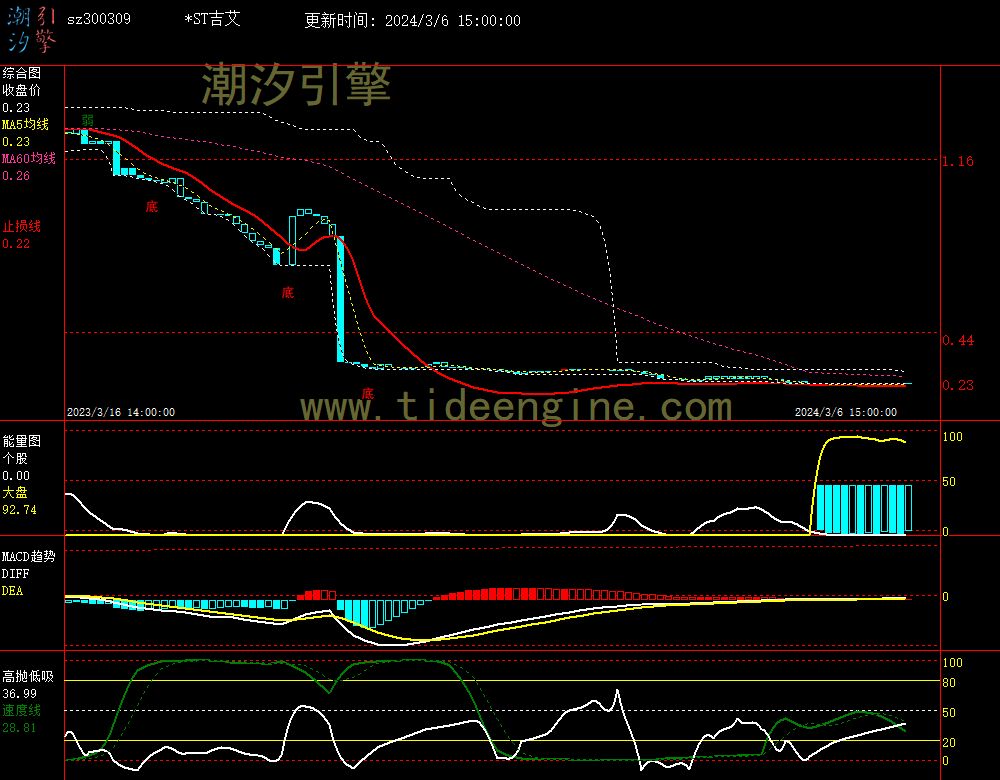Click the DIFF legend label
Screen dimensions: 1000x780
pyautogui.click(x=15, y=573)
